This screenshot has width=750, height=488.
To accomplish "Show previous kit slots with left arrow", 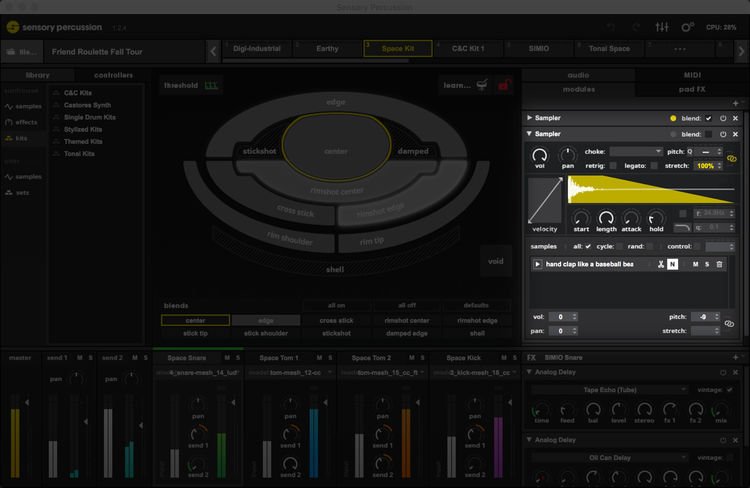I will (213, 51).
